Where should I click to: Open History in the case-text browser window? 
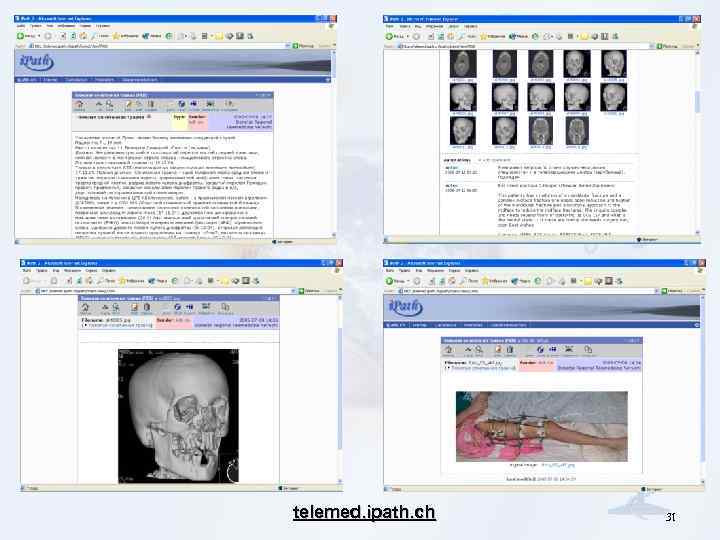169,36
